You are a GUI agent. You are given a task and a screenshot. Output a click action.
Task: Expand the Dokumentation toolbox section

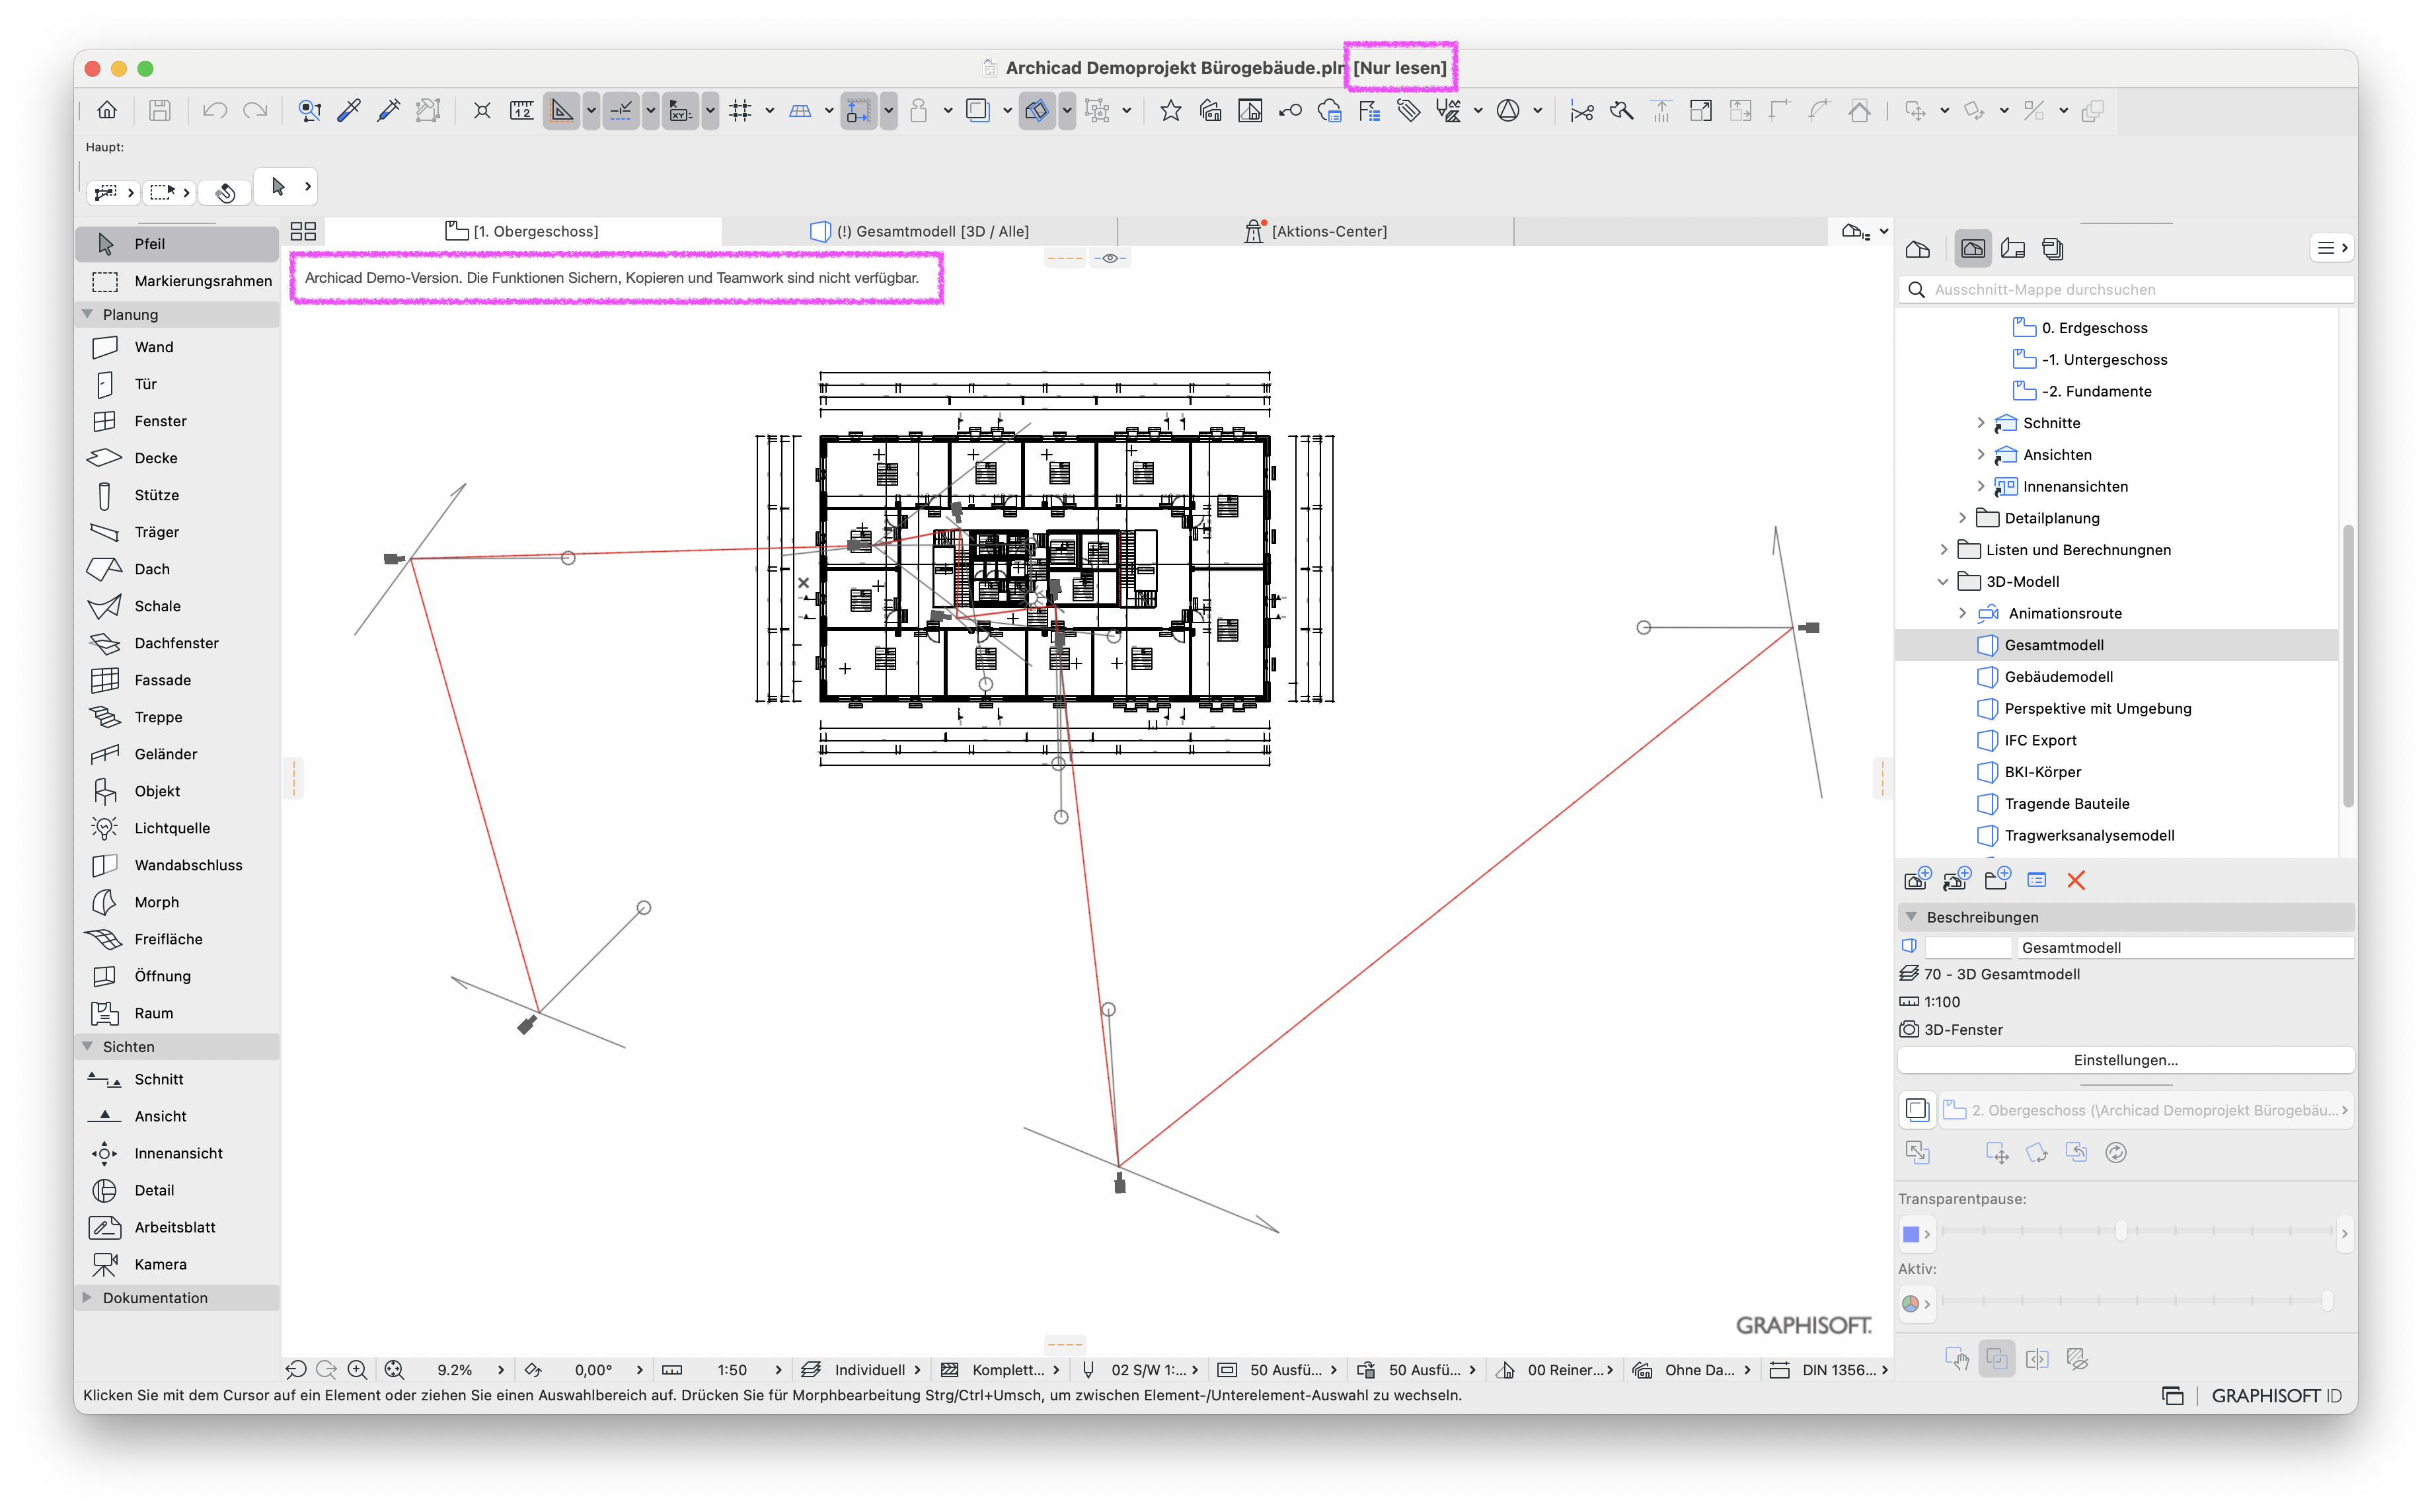coord(88,1298)
